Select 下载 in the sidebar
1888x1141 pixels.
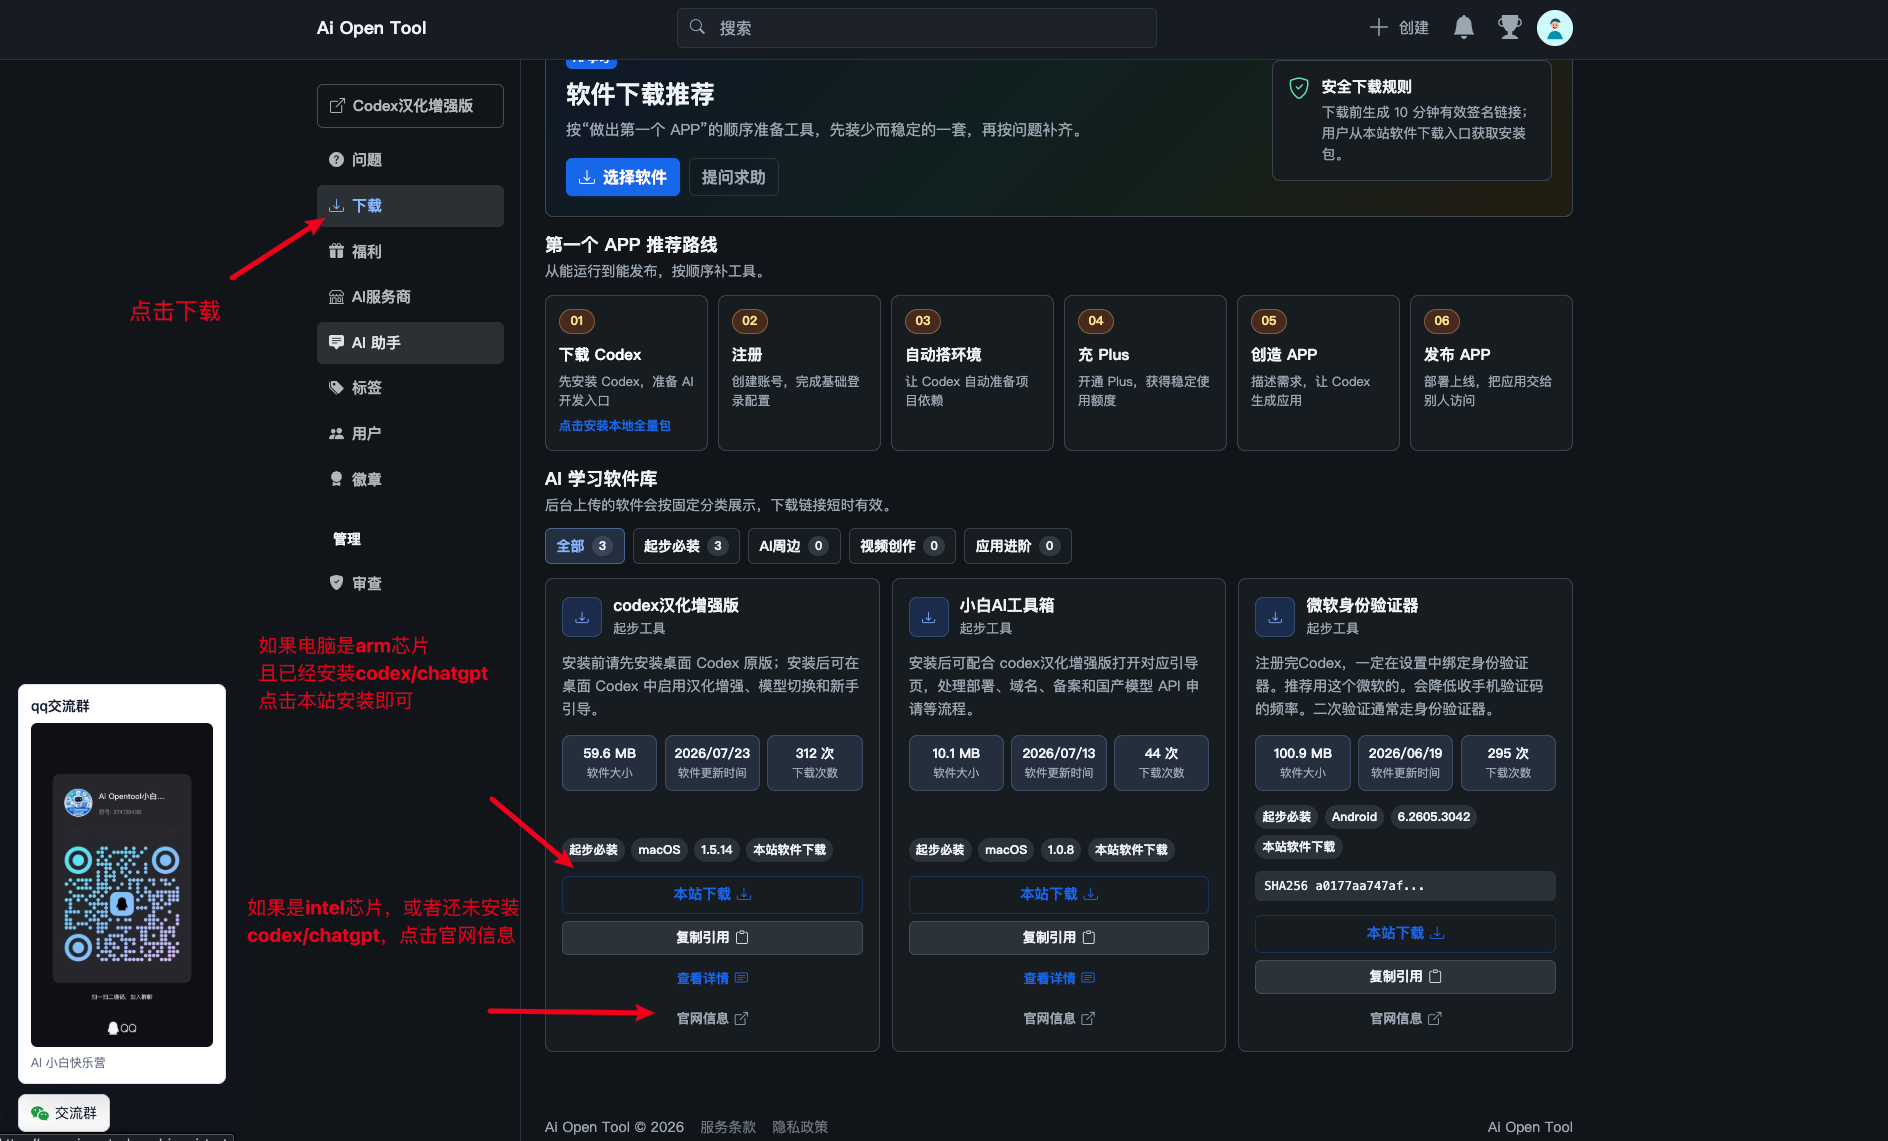tap(410, 206)
